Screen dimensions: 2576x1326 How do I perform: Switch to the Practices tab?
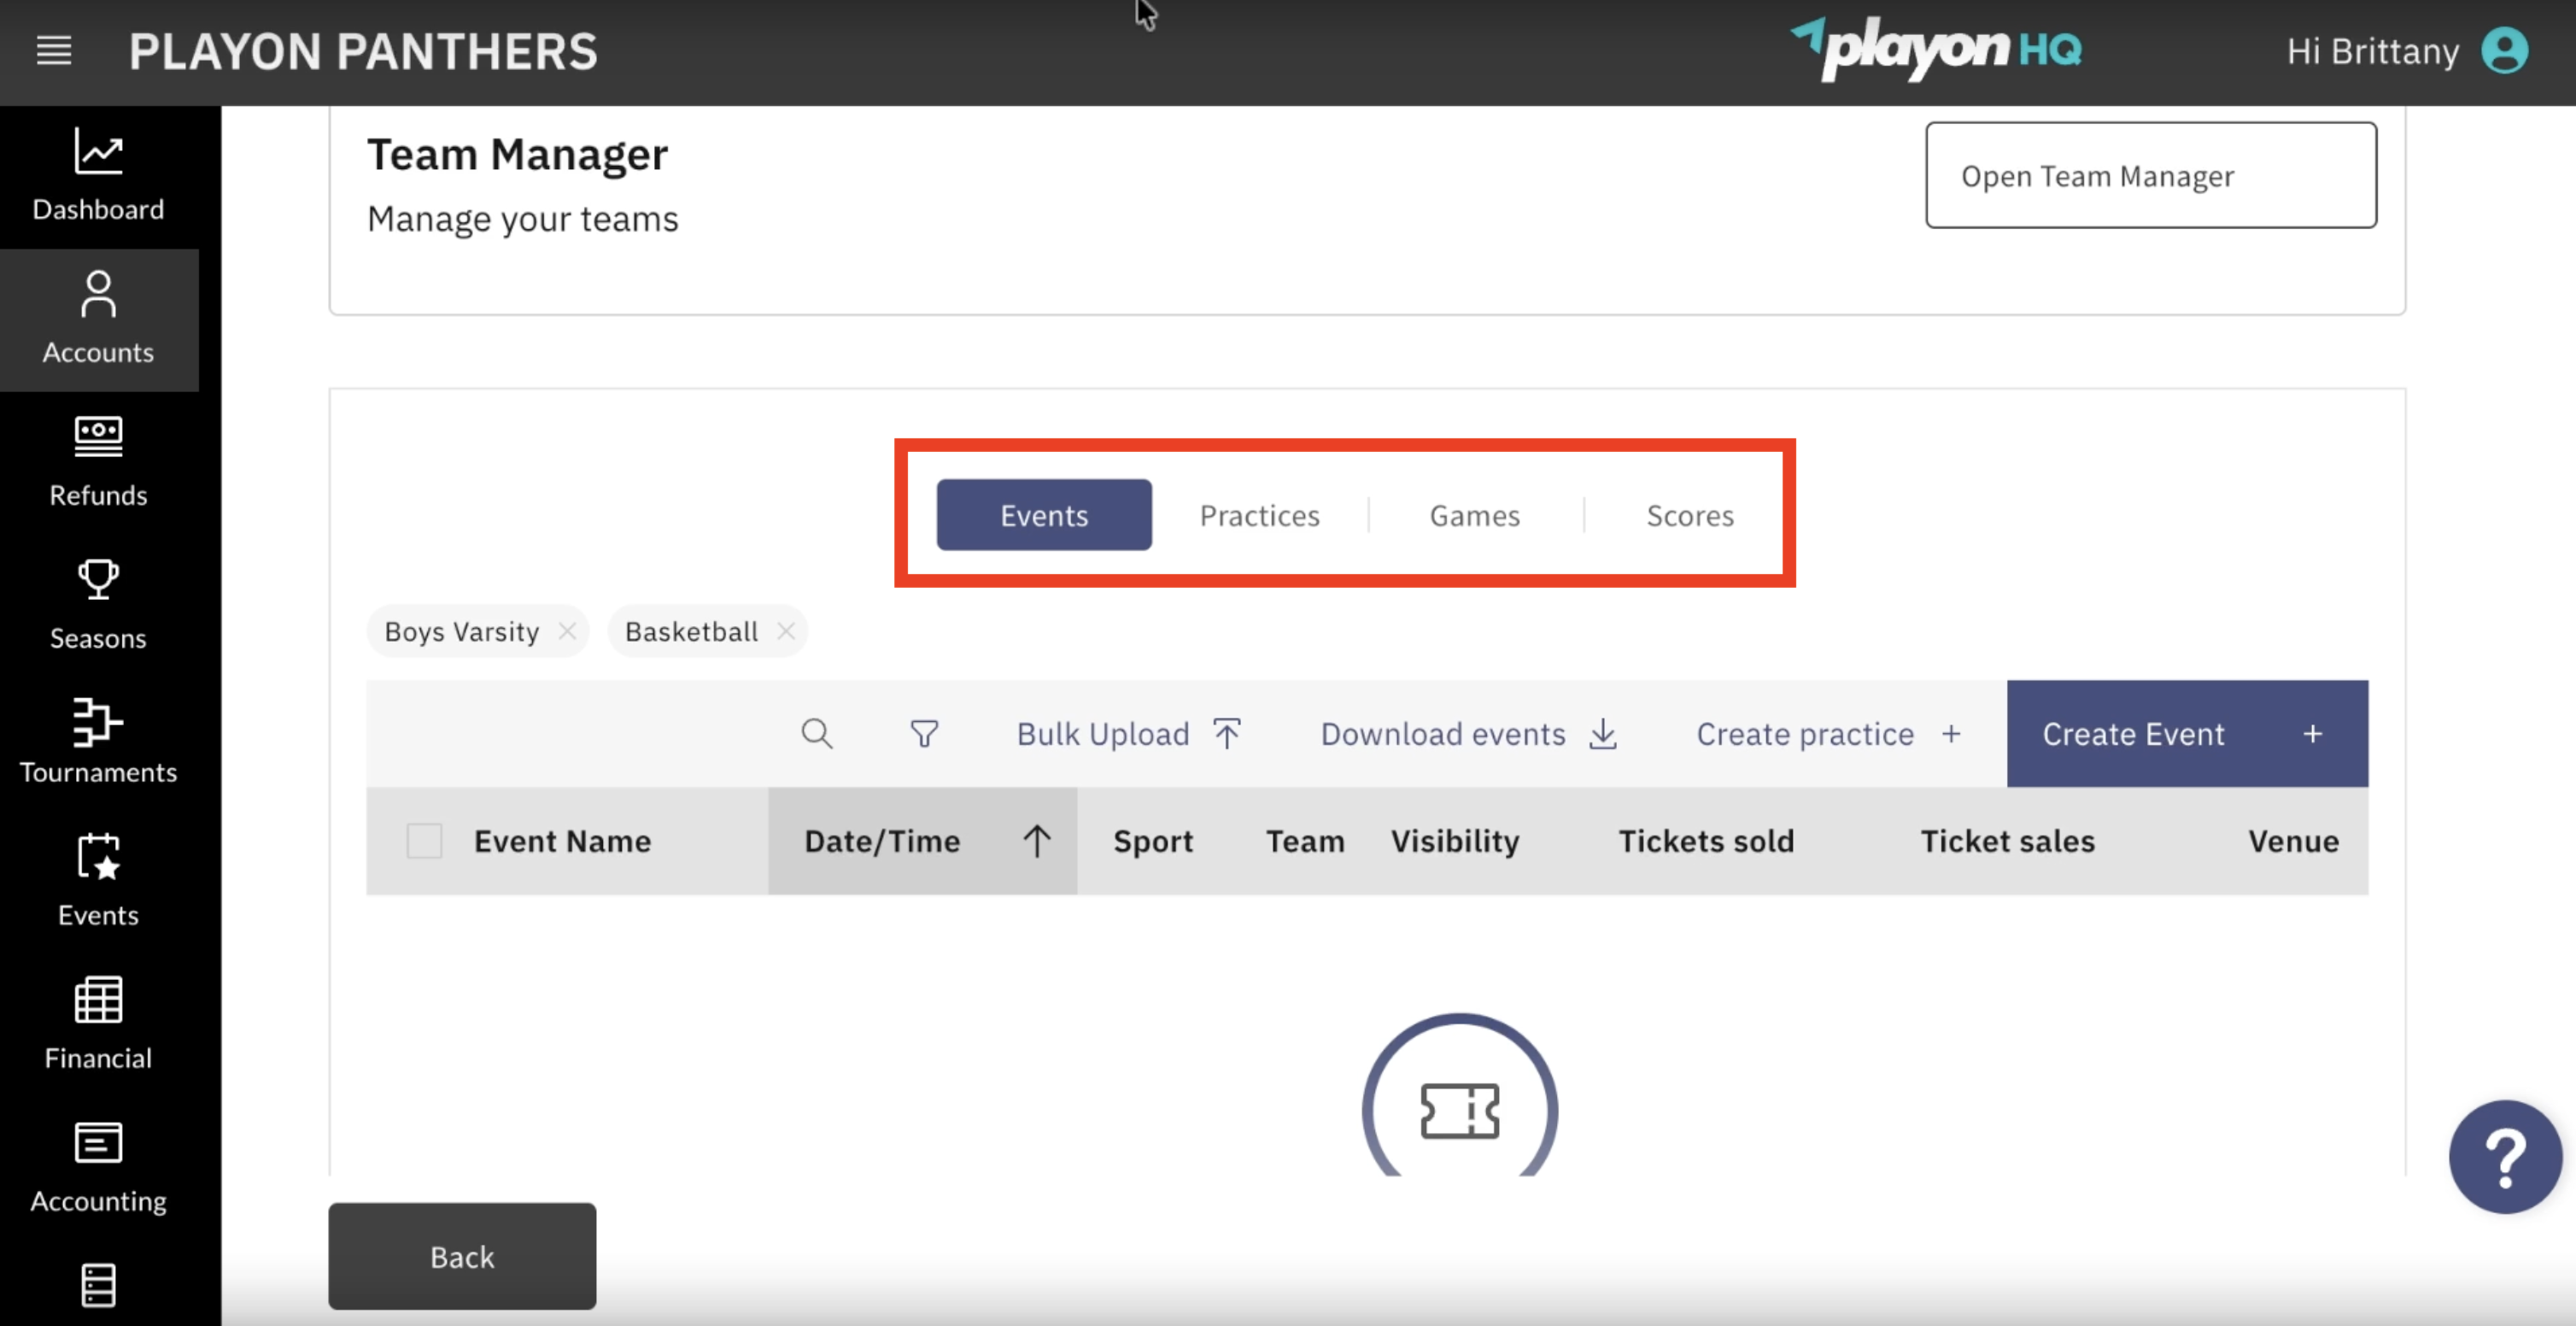(1260, 515)
